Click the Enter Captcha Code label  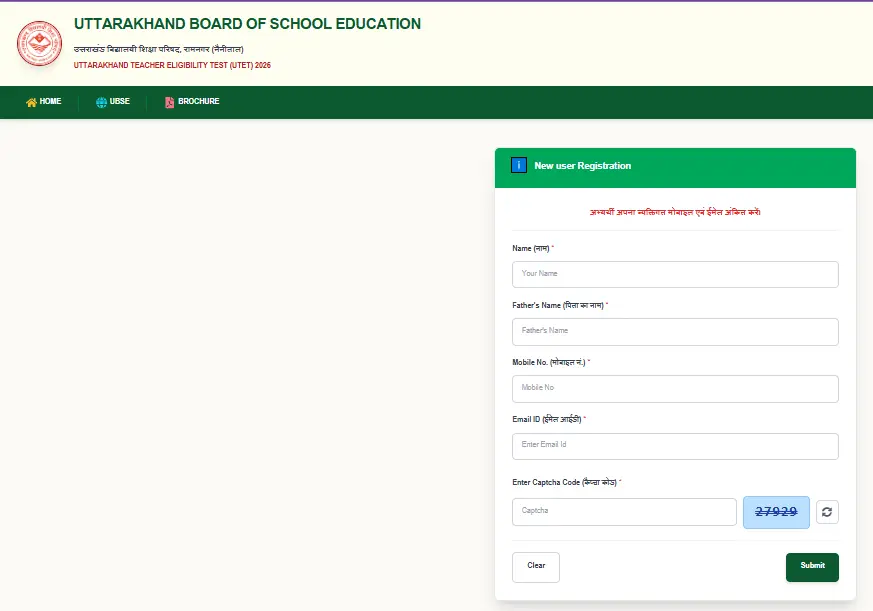[x=565, y=482]
